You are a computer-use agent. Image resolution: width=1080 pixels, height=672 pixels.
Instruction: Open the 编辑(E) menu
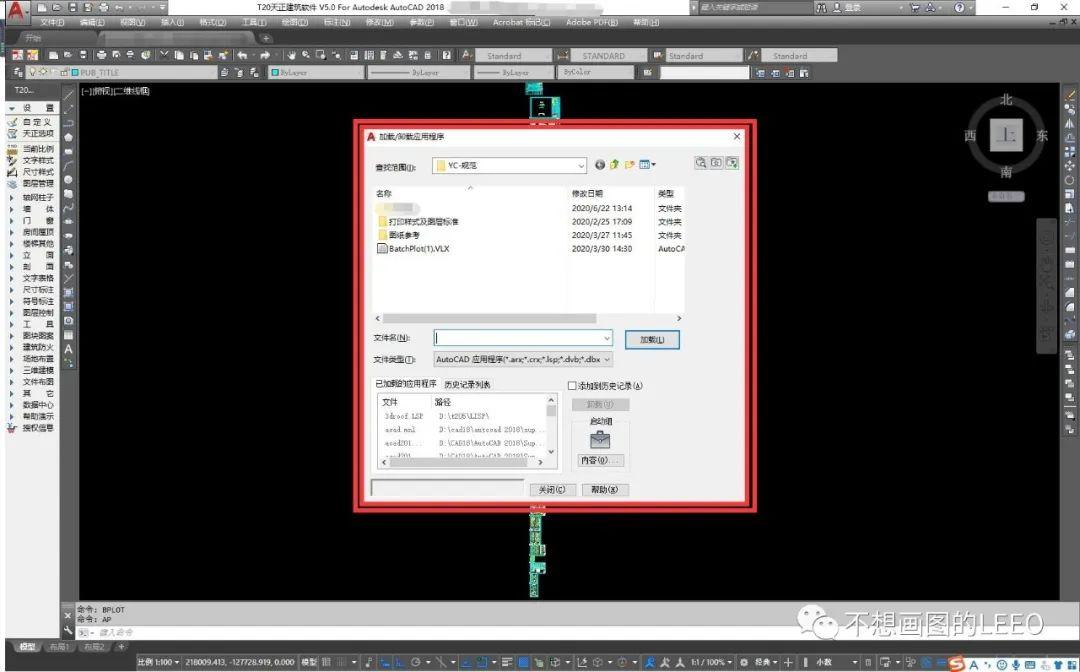click(x=92, y=22)
